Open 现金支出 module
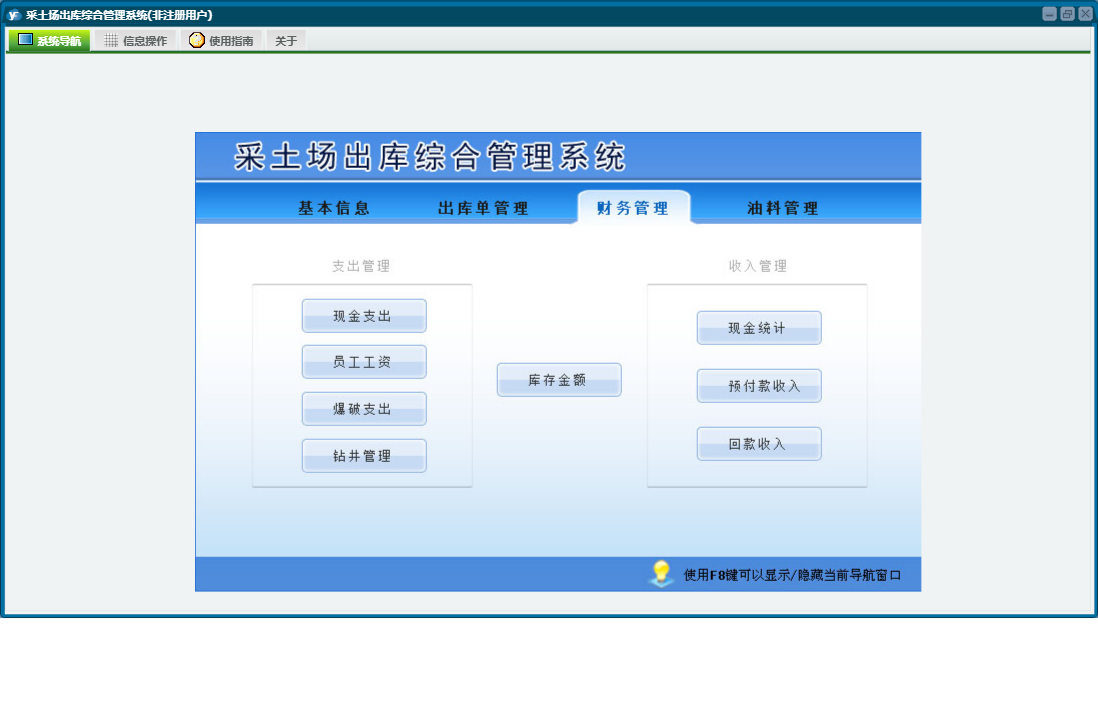Viewport: 1098px width, 716px height. click(x=364, y=316)
